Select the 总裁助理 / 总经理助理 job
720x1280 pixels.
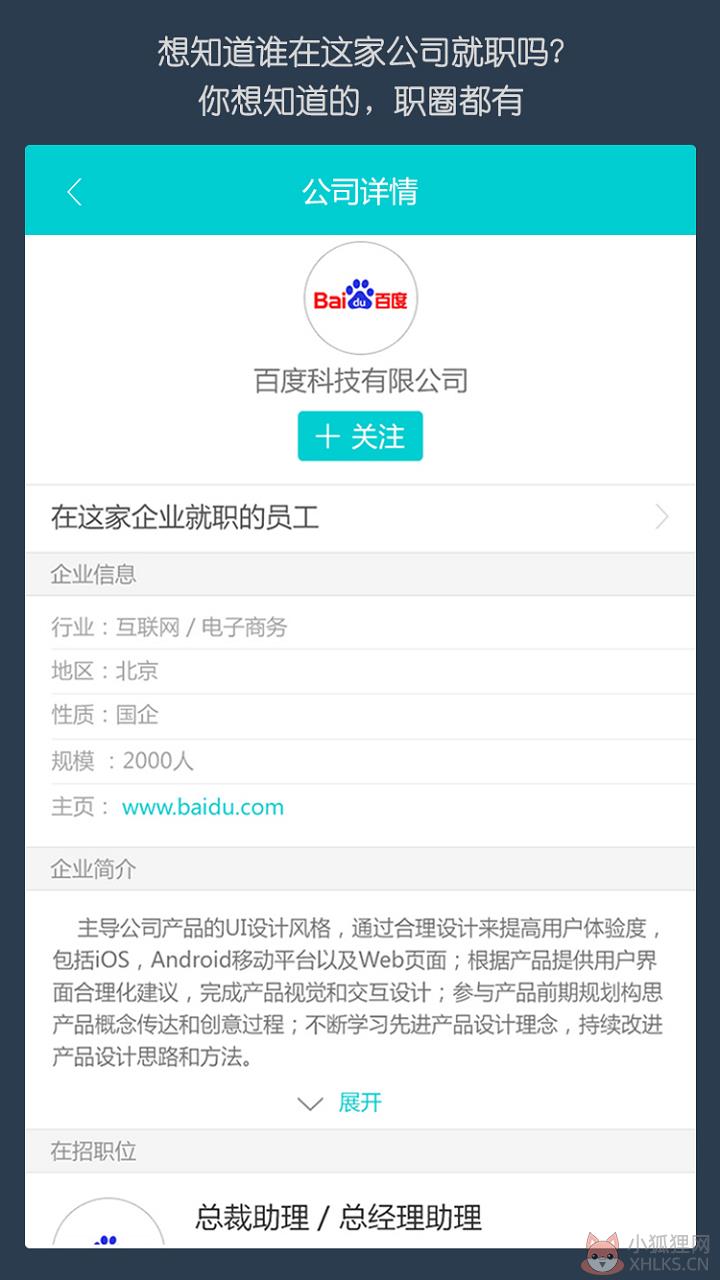(x=338, y=1217)
